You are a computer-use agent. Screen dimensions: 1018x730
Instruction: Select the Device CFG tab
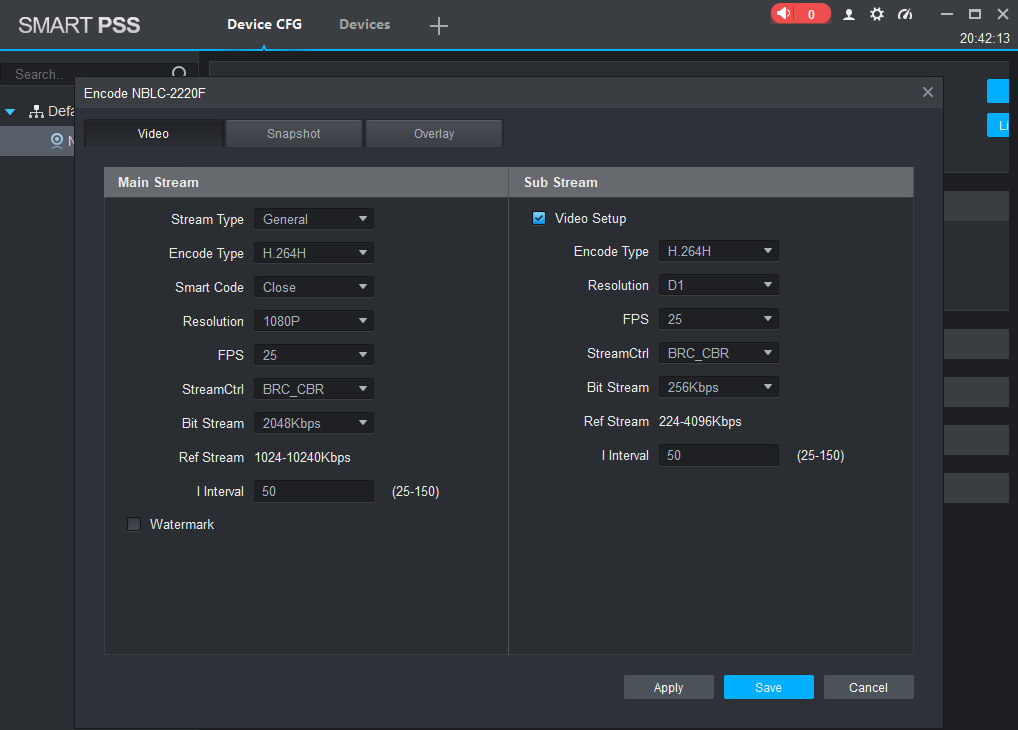pyautogui.click(x=264, y=24)
